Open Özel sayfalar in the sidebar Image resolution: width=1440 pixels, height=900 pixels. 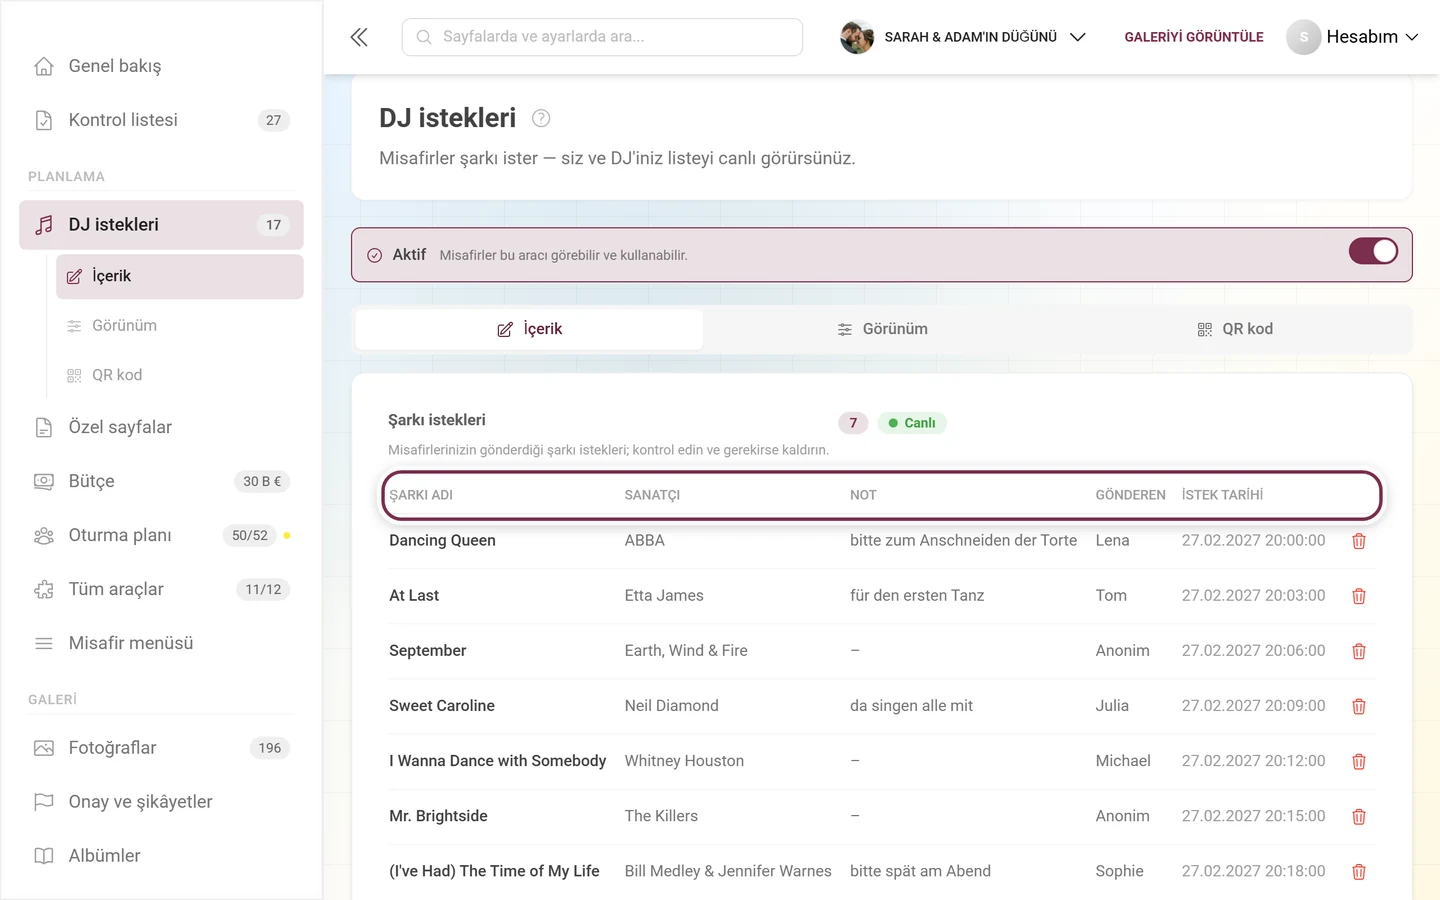161,427
